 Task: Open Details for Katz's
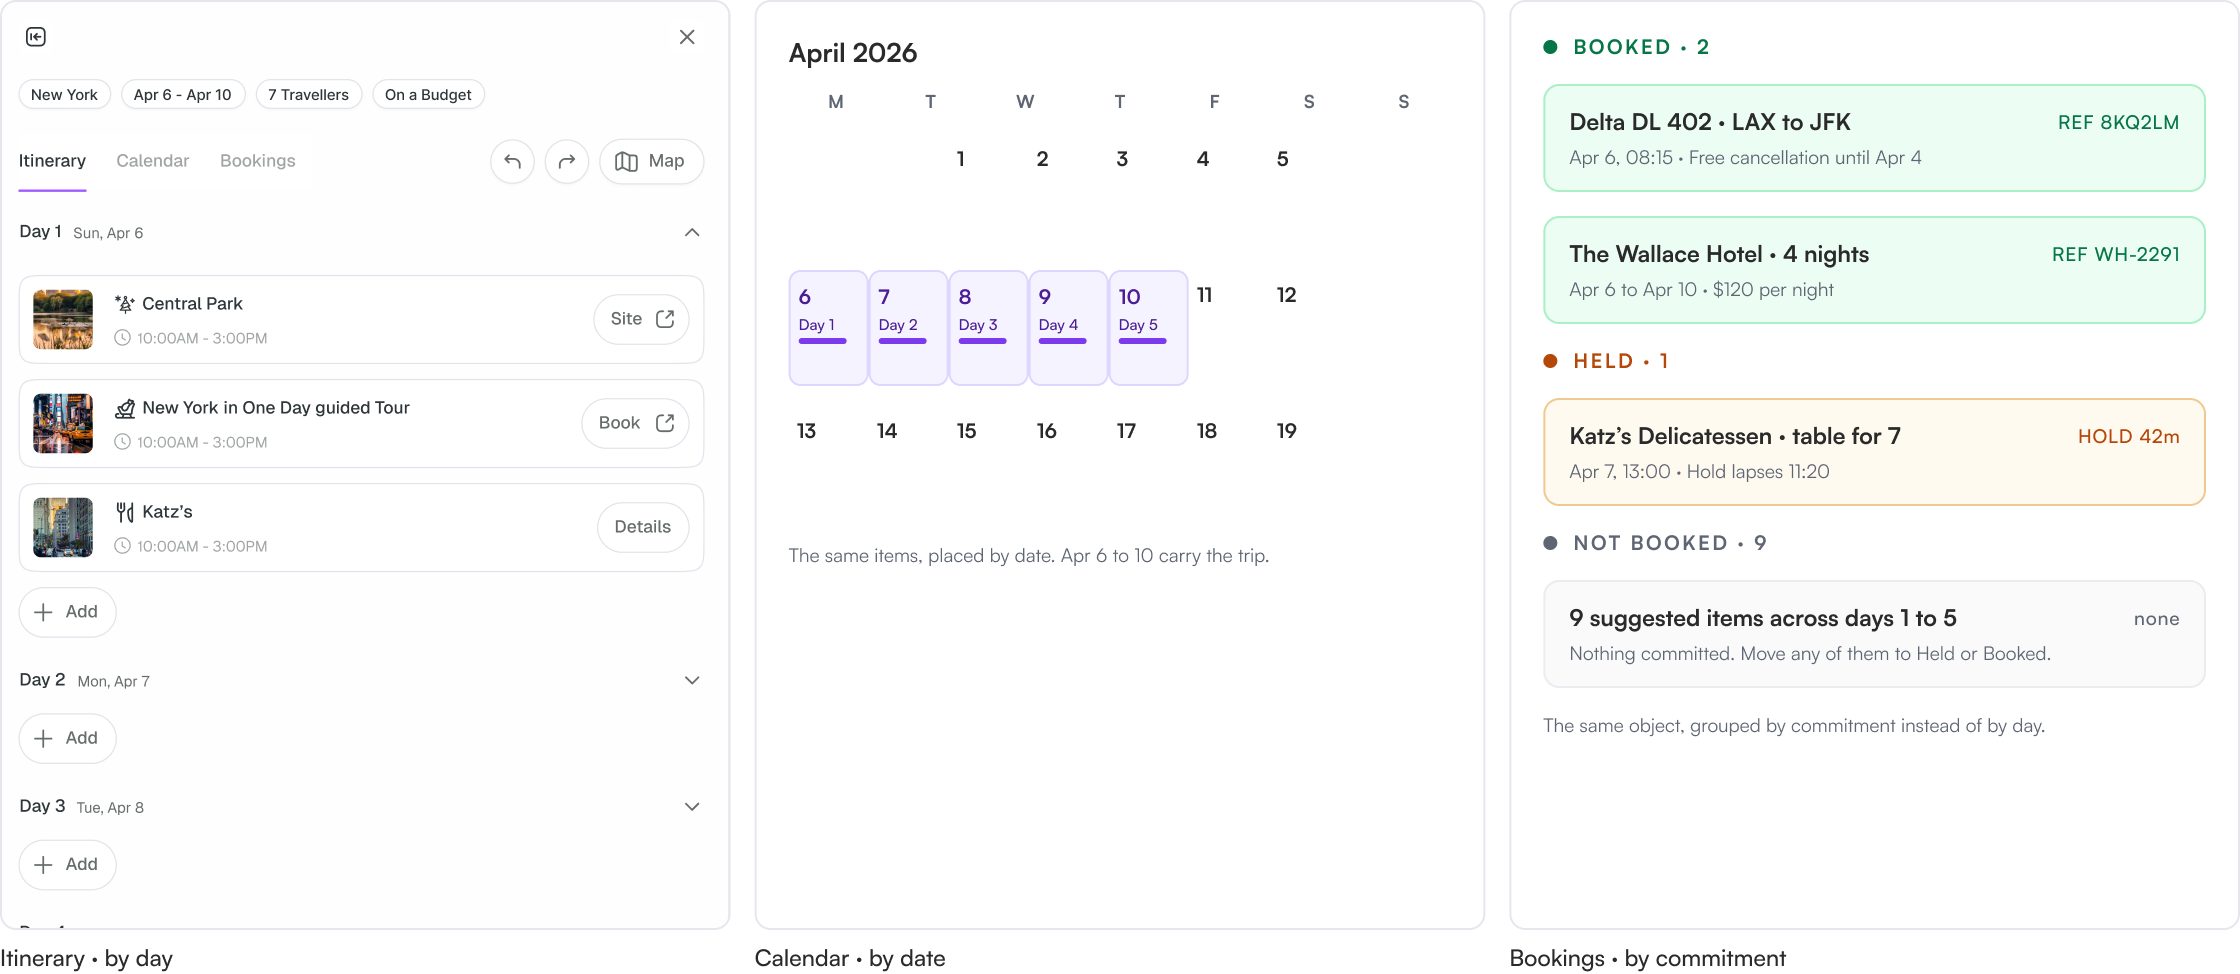coord(643,527)
